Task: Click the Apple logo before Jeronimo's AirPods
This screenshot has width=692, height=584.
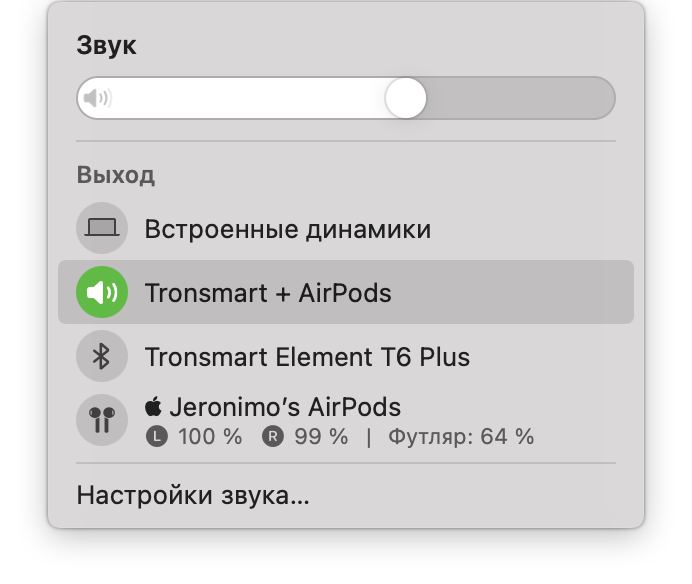Action: click(x=153, y=407)
